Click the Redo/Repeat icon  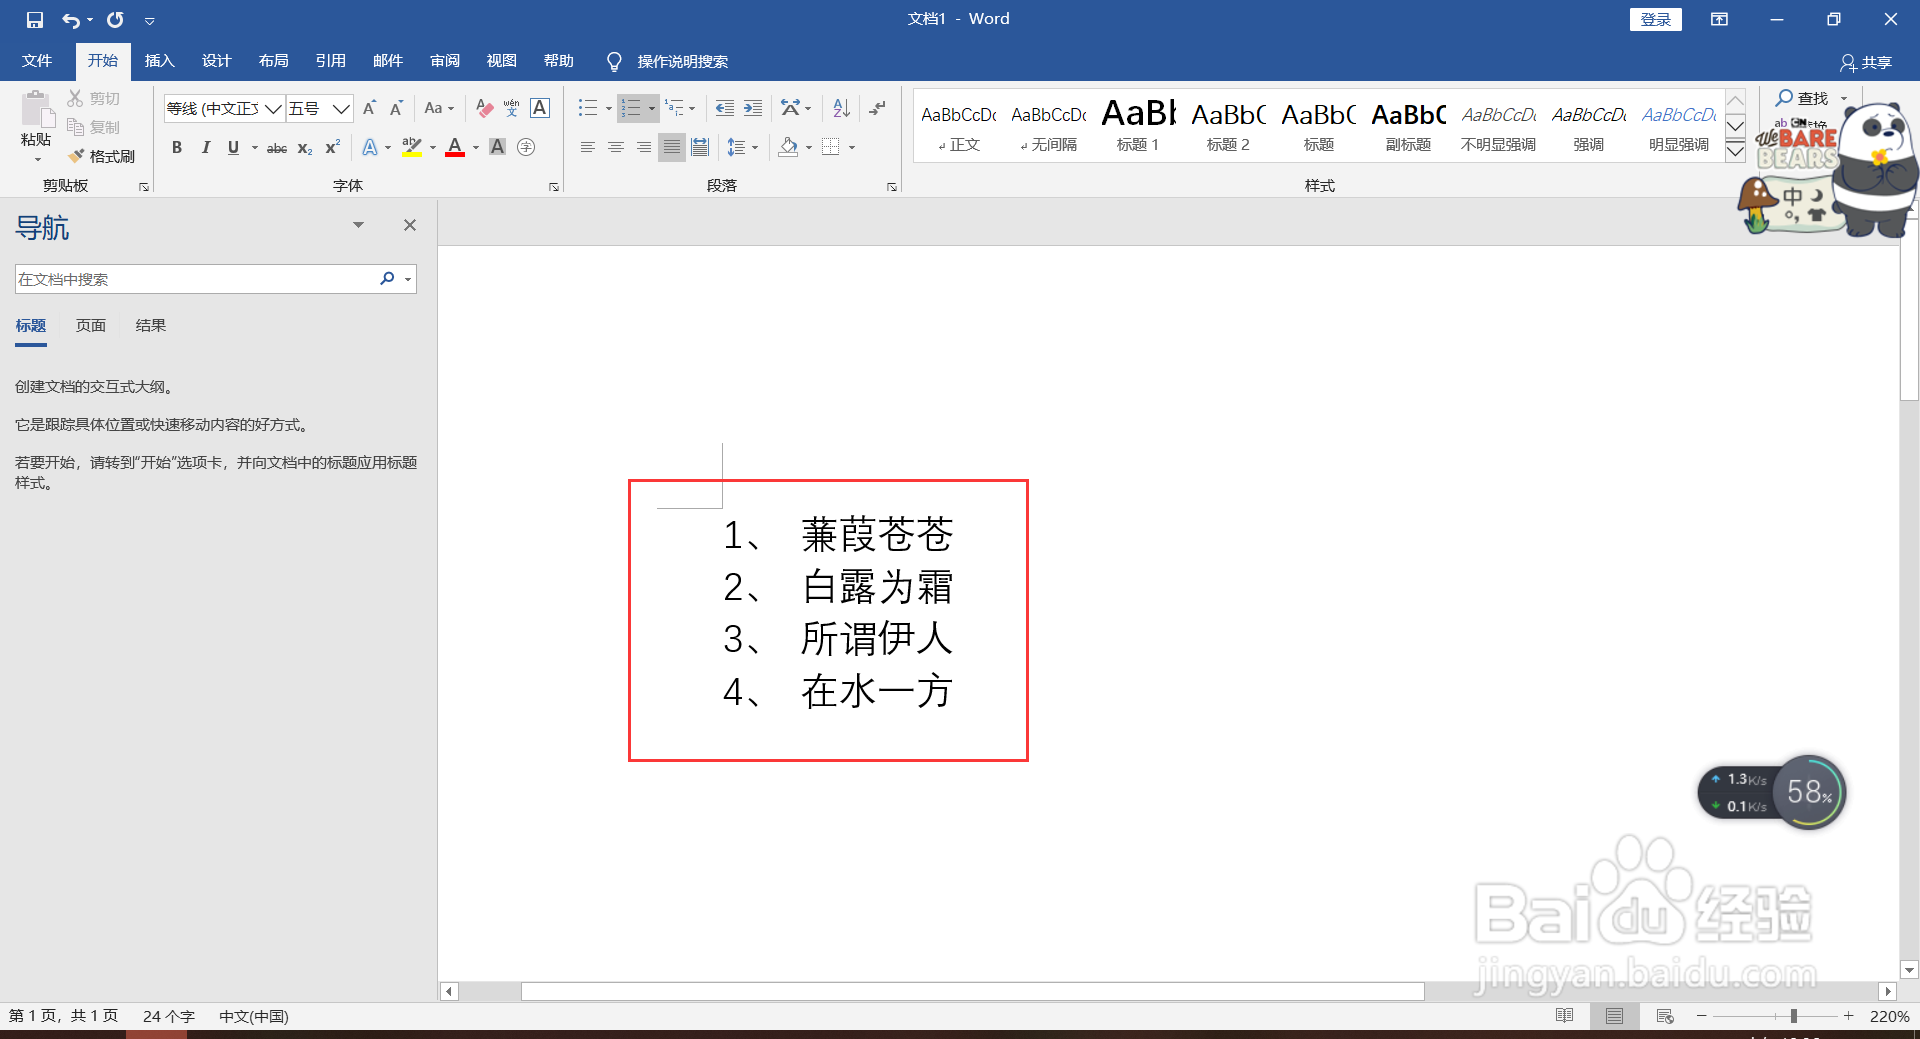click(x=115, y=20)
